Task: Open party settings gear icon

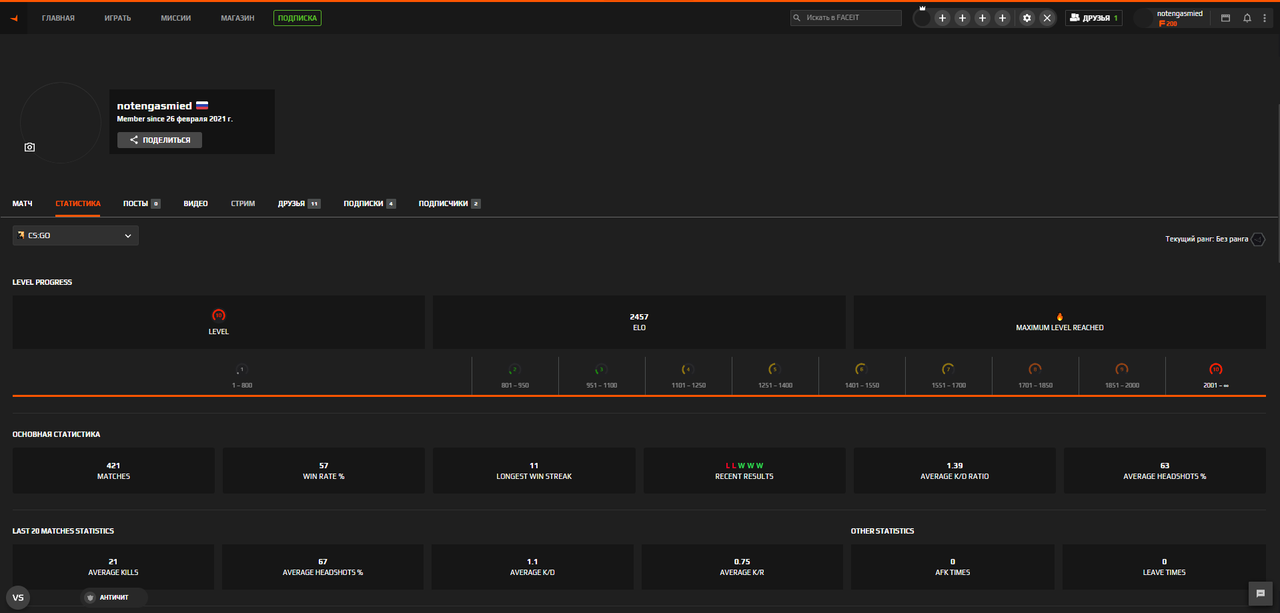Action: [1026, 18]
